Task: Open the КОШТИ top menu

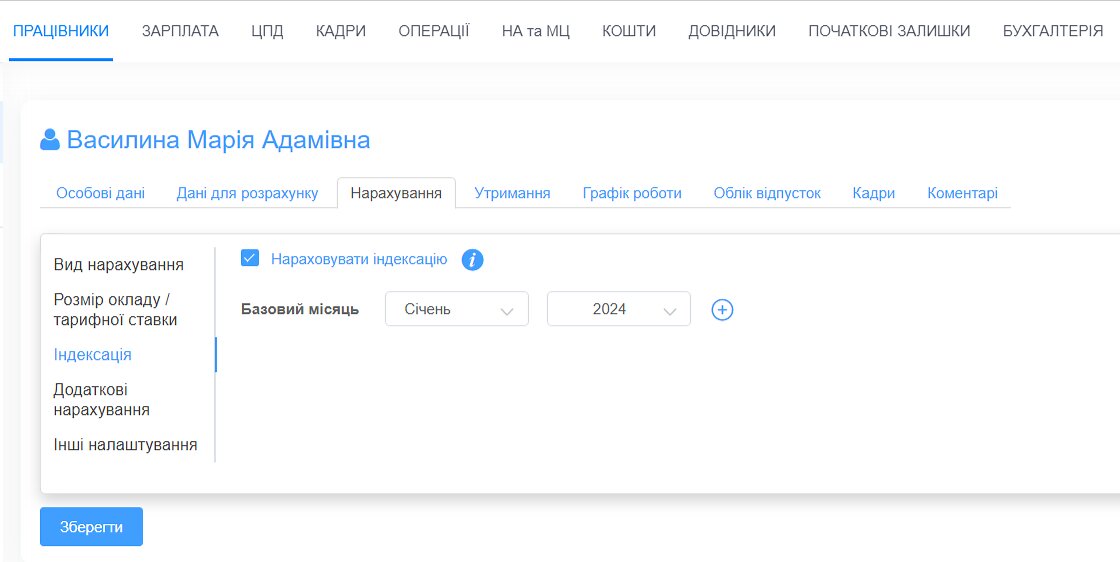Action: 629,31
